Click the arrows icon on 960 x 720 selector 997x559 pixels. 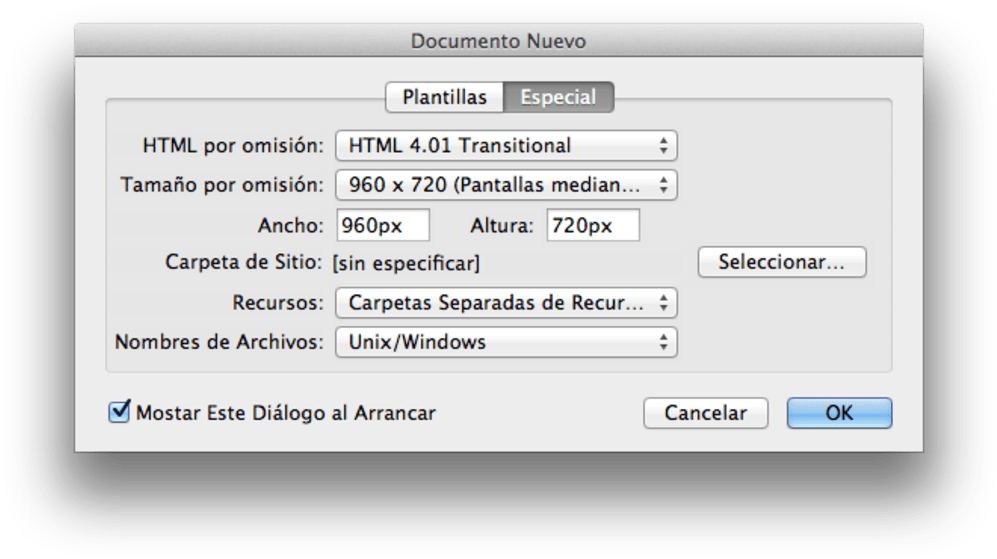click(x=663, y=185)
